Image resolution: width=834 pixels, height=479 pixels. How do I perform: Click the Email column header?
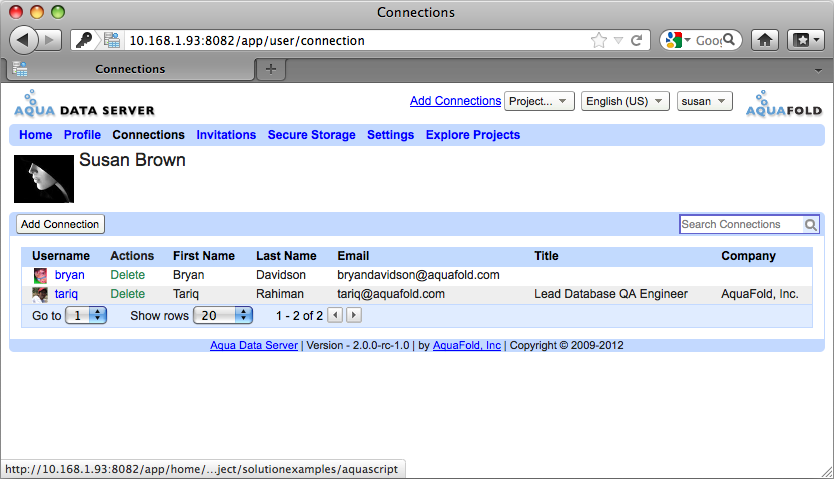click(x=353, y=256)
